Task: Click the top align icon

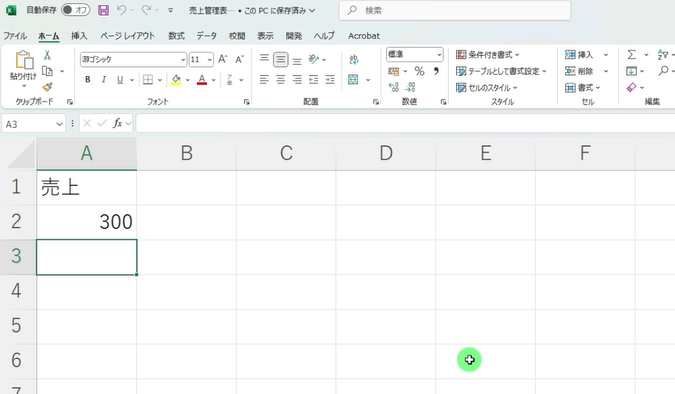Action: point(264,59)
